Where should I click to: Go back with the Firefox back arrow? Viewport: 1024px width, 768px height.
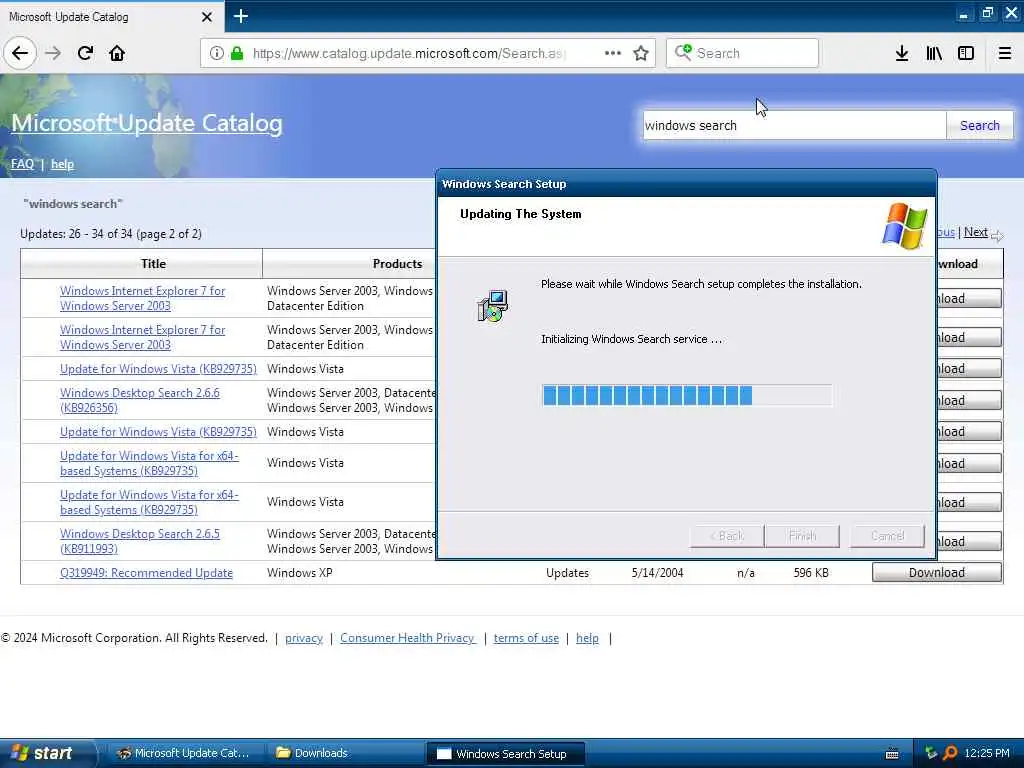(x=20, y=53)
